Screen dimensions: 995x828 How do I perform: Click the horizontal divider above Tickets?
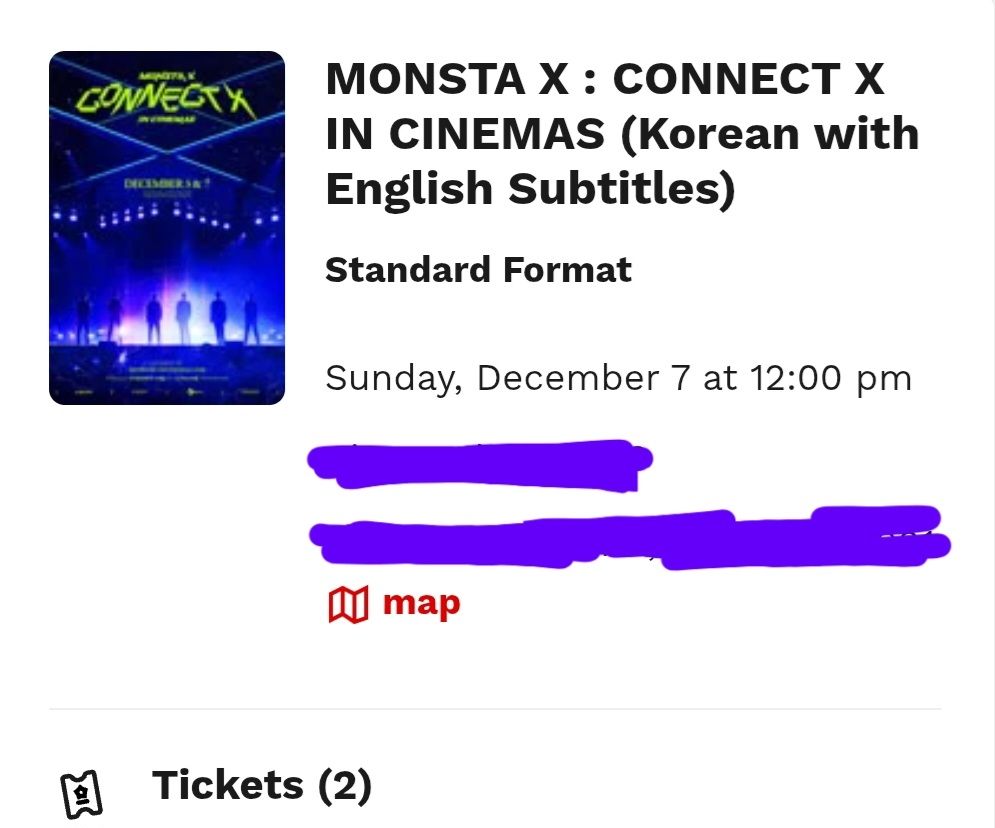coord(495,709)
